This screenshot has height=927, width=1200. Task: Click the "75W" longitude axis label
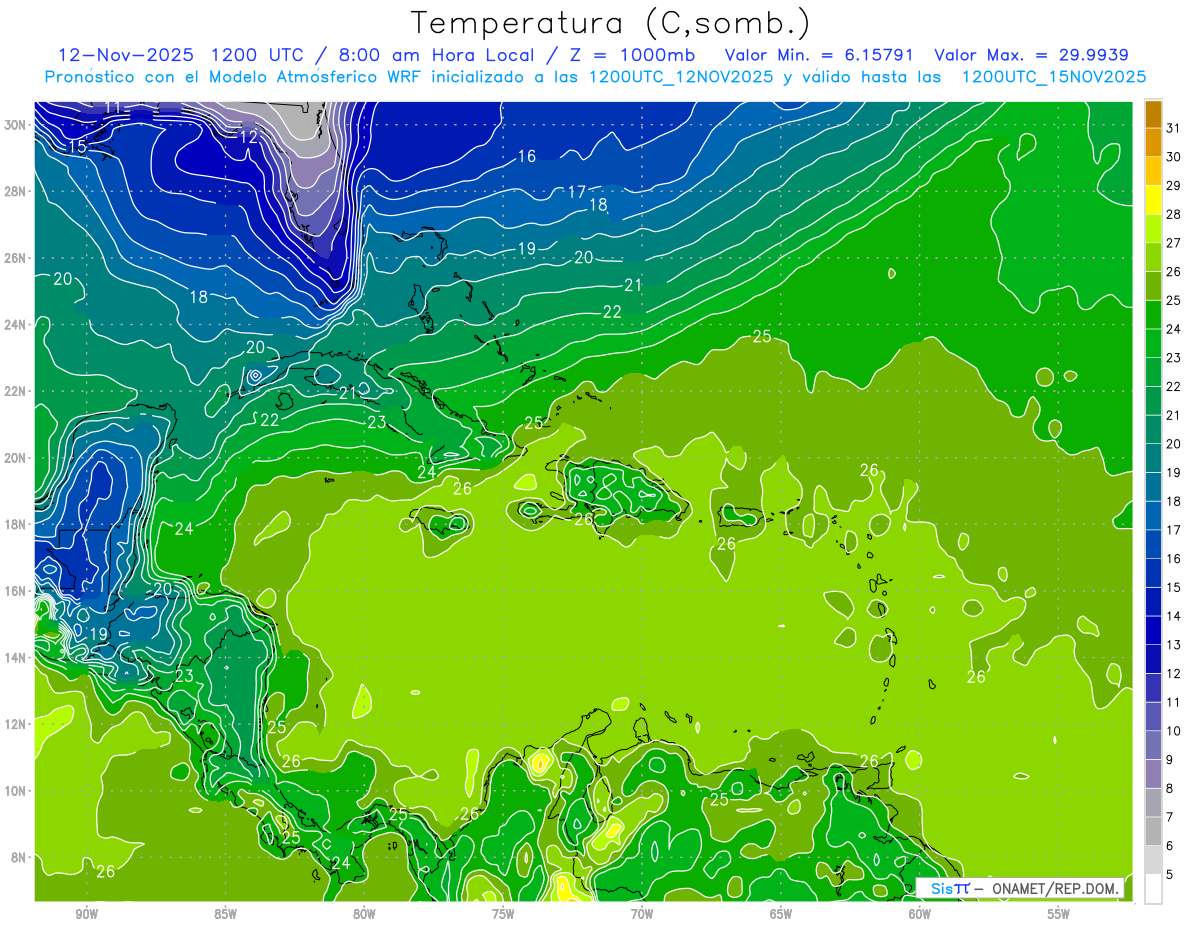point(503,913)
